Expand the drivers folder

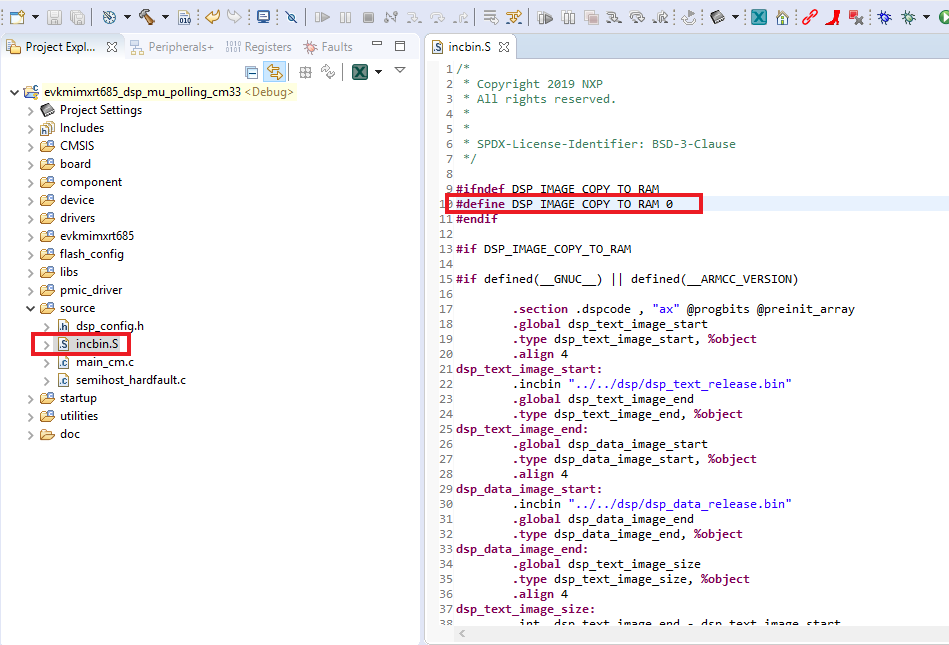(x=30, y=218)
